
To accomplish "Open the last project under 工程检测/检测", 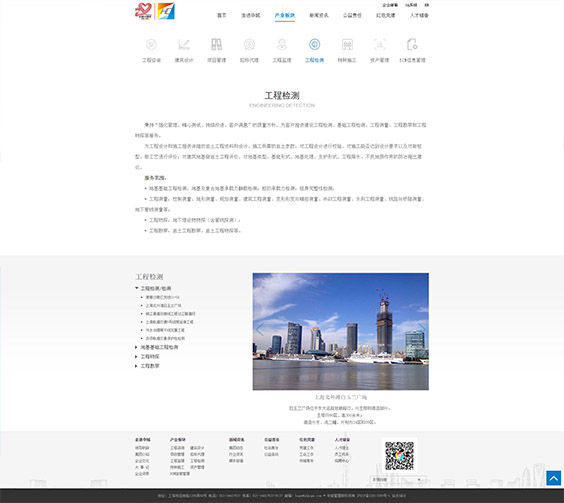I will (x=165, y=338).
